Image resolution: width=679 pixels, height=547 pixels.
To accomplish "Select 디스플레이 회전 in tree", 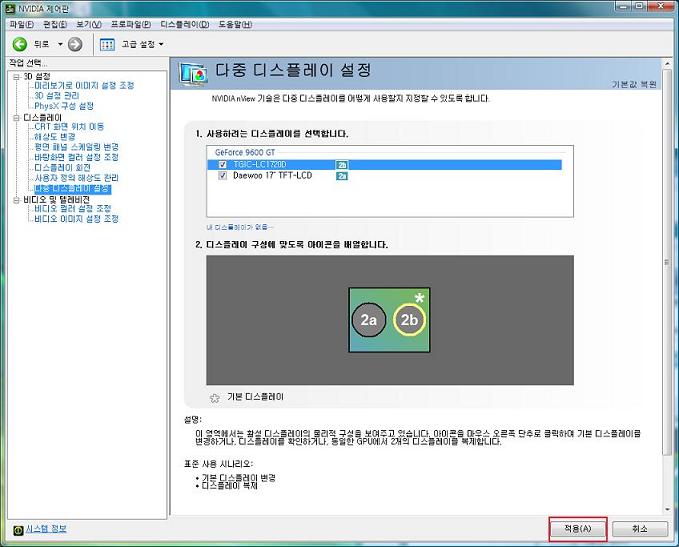I will [x=62, y=168].
